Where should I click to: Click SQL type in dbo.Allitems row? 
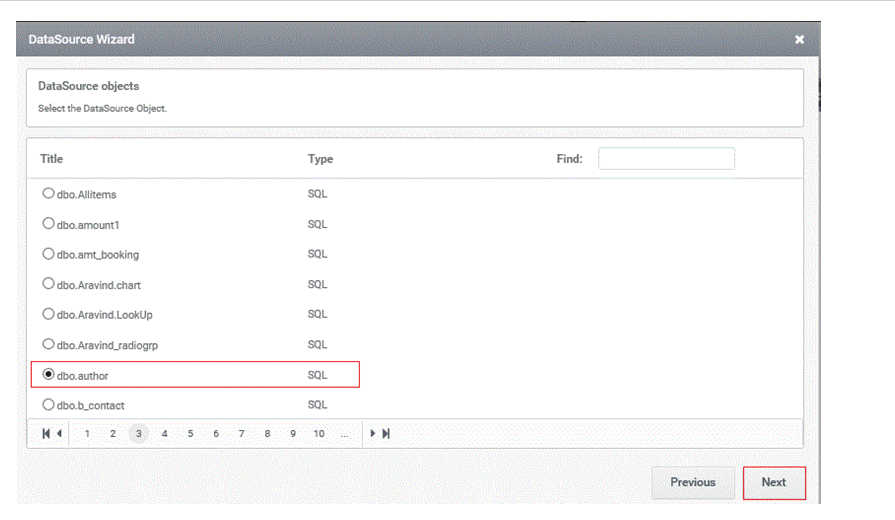tap(317, 194)
